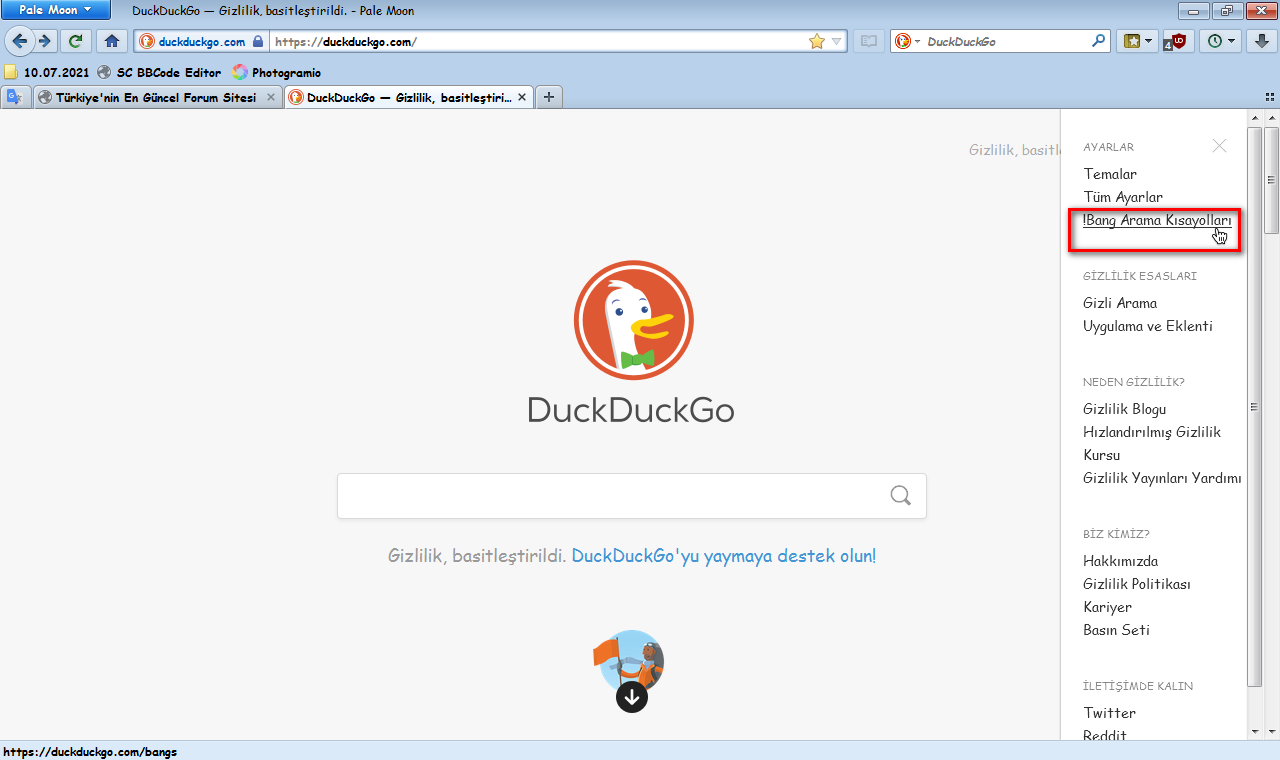Open the 10.07.2021 bookmark folder

point(47,72)
